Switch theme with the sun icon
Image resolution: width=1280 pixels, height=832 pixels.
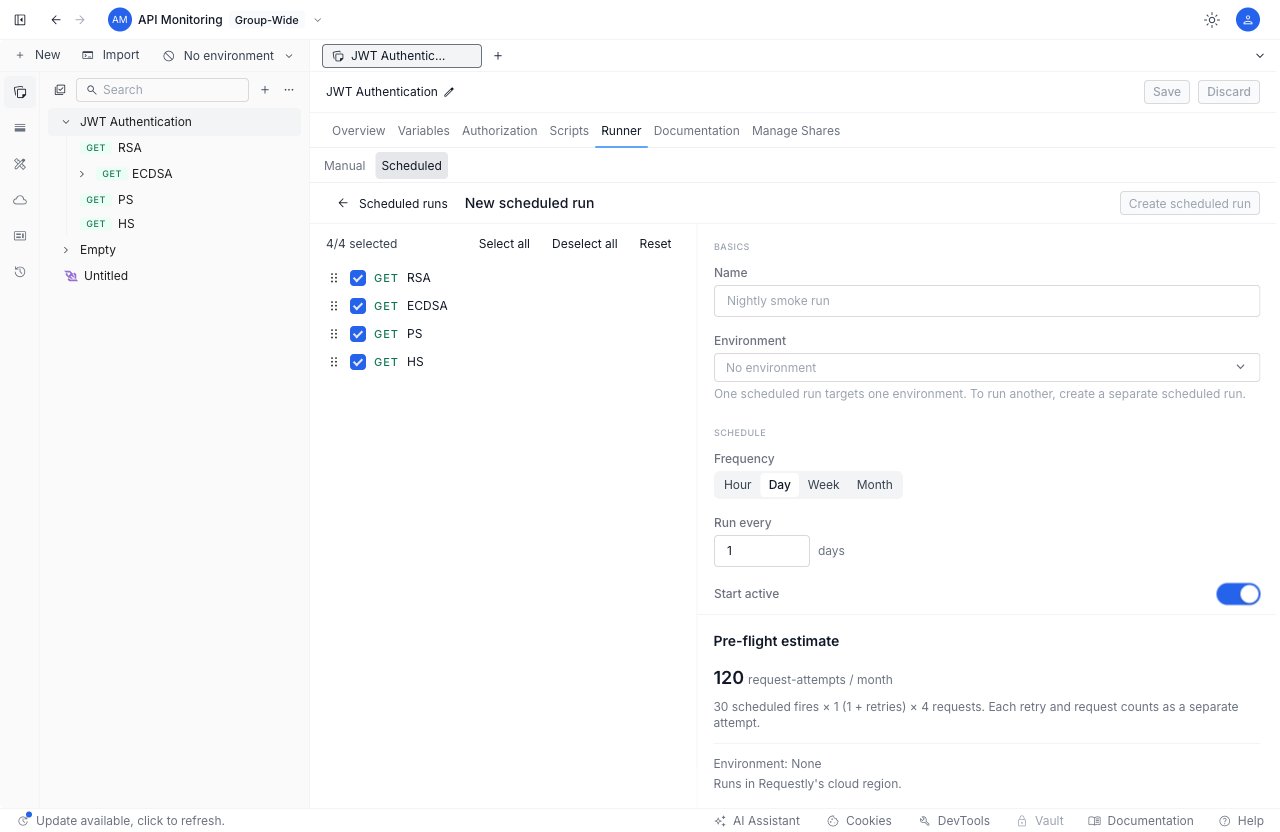coord(1212,20)
